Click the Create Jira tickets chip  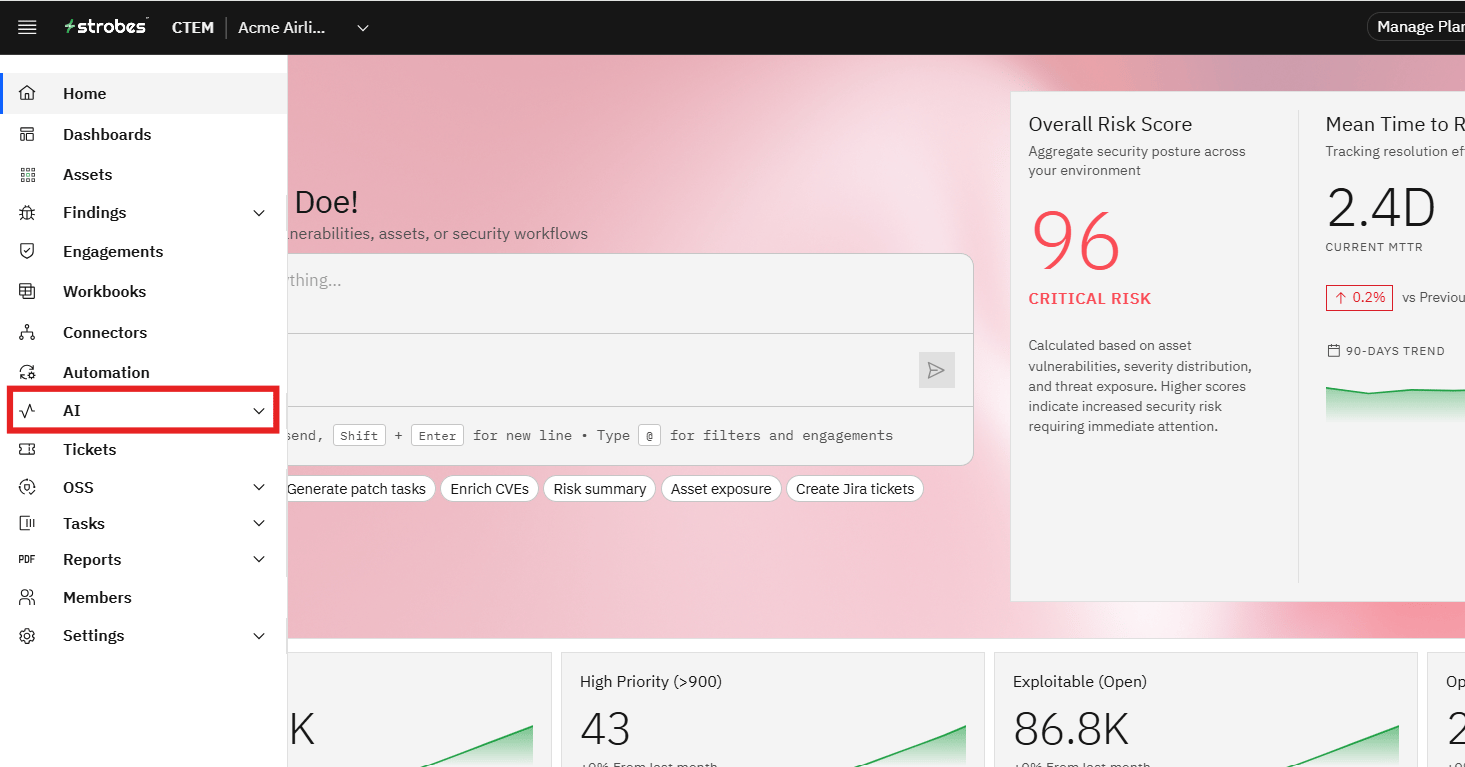coord(855,489)
